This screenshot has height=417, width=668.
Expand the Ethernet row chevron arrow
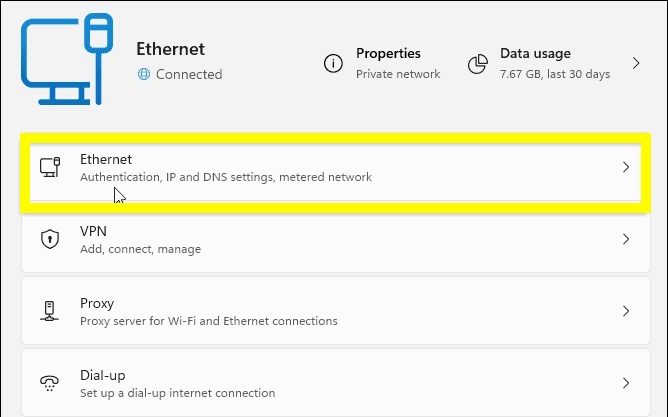(626, 167)
